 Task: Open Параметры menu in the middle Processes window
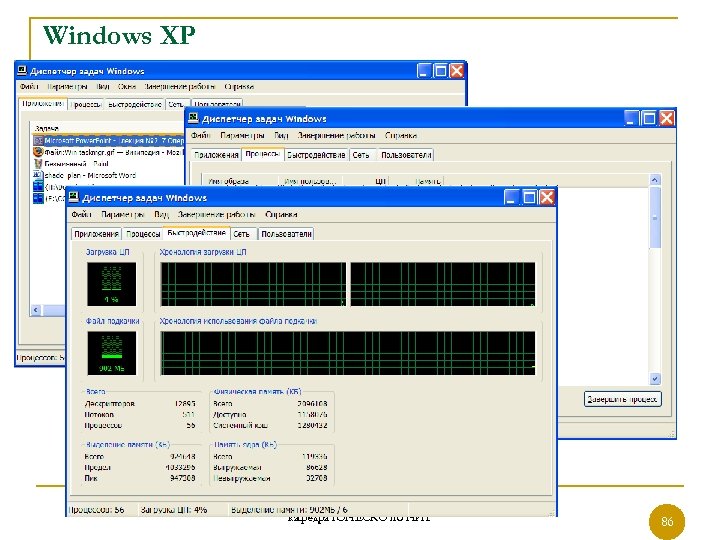pyautogui.click(x=242, y=135)
